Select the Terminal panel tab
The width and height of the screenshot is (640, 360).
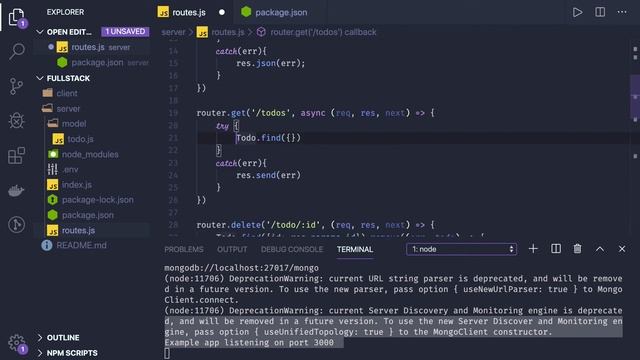coord(355,249)
